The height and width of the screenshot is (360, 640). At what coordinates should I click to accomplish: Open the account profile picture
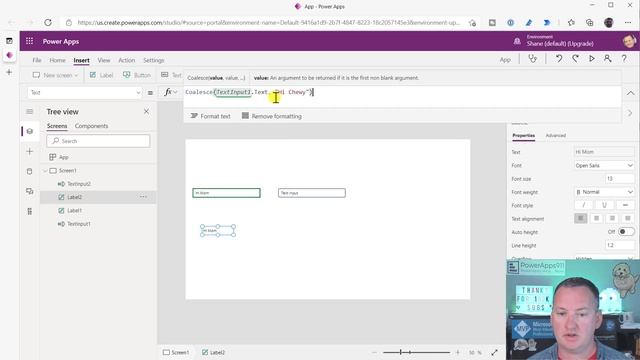(x=629, y=41)
